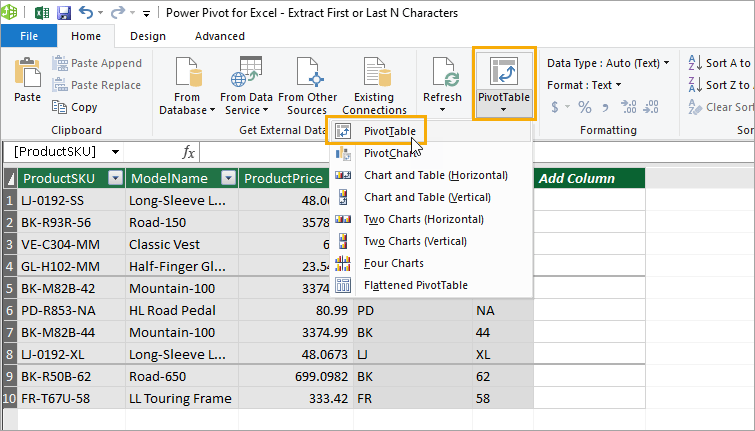This screenshot has height=431, width=755.
Task: Sort A to Z ascending
Action: click(719, 63)
